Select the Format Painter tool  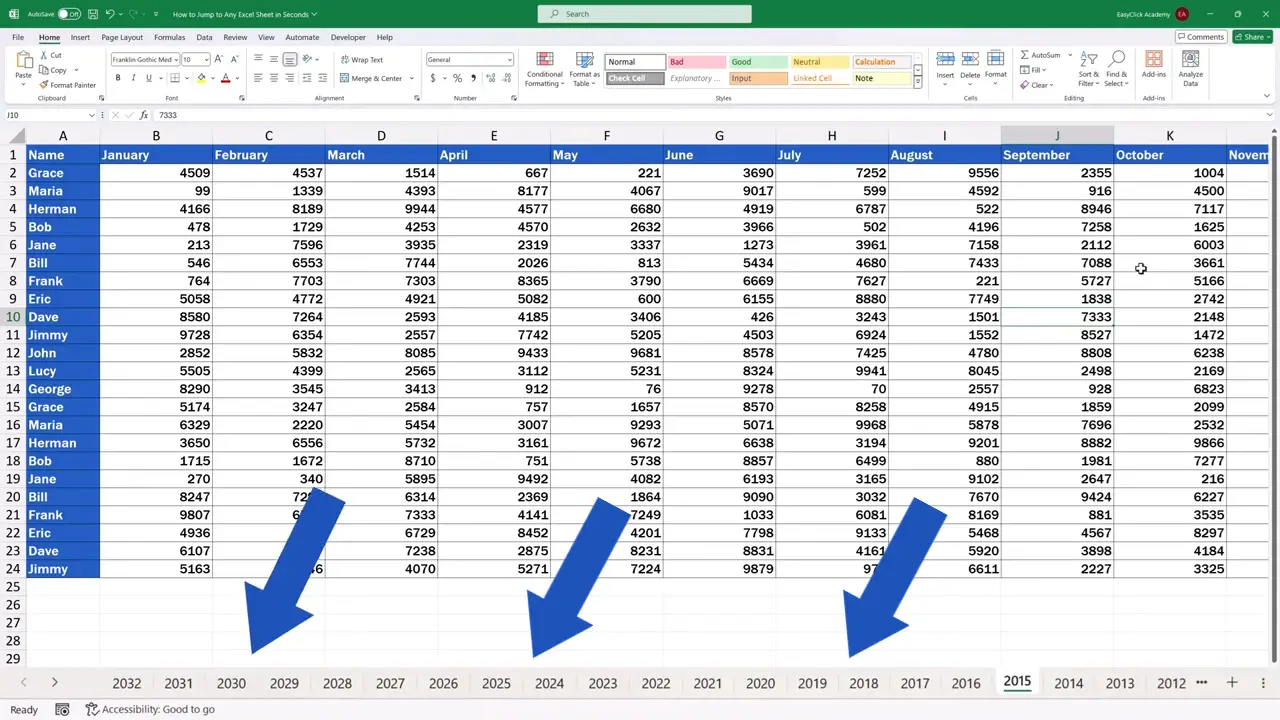pos(66,84)
